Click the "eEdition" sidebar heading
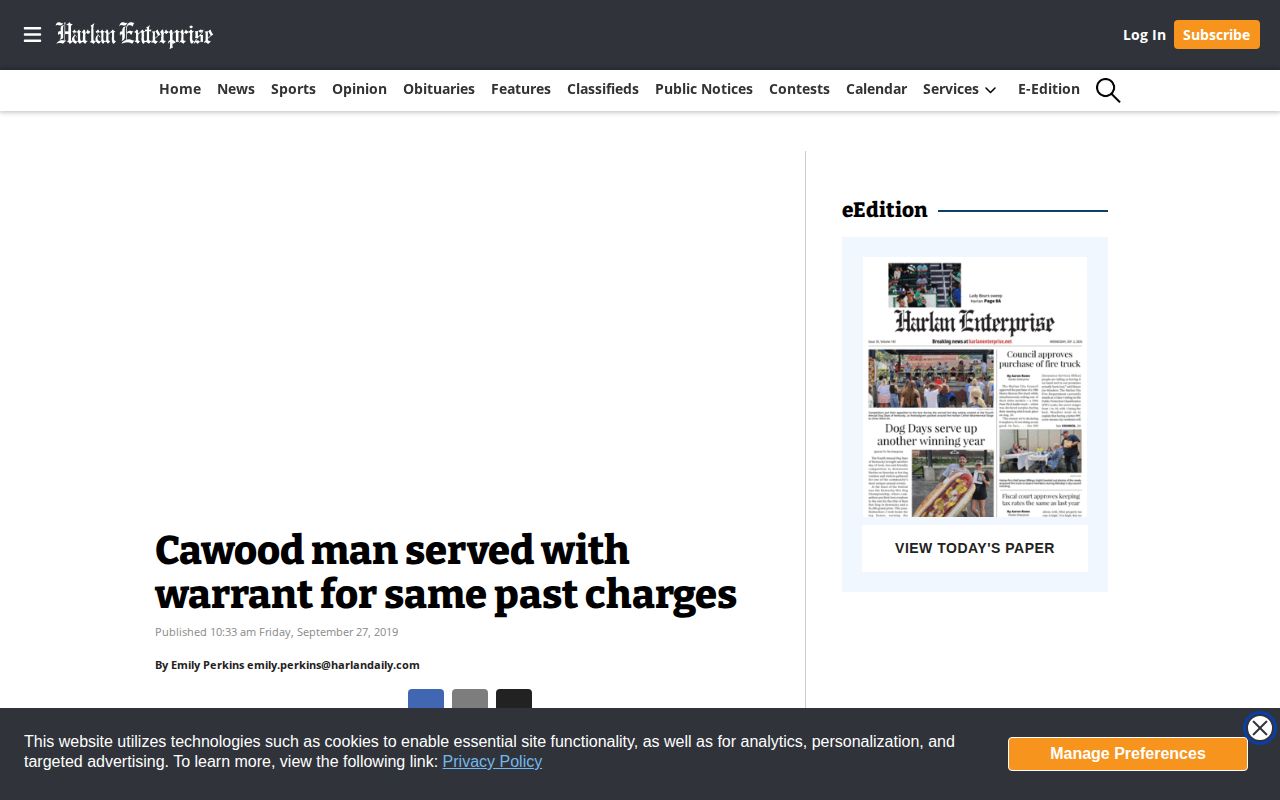The image size is (1280, 800). [885, 210]
